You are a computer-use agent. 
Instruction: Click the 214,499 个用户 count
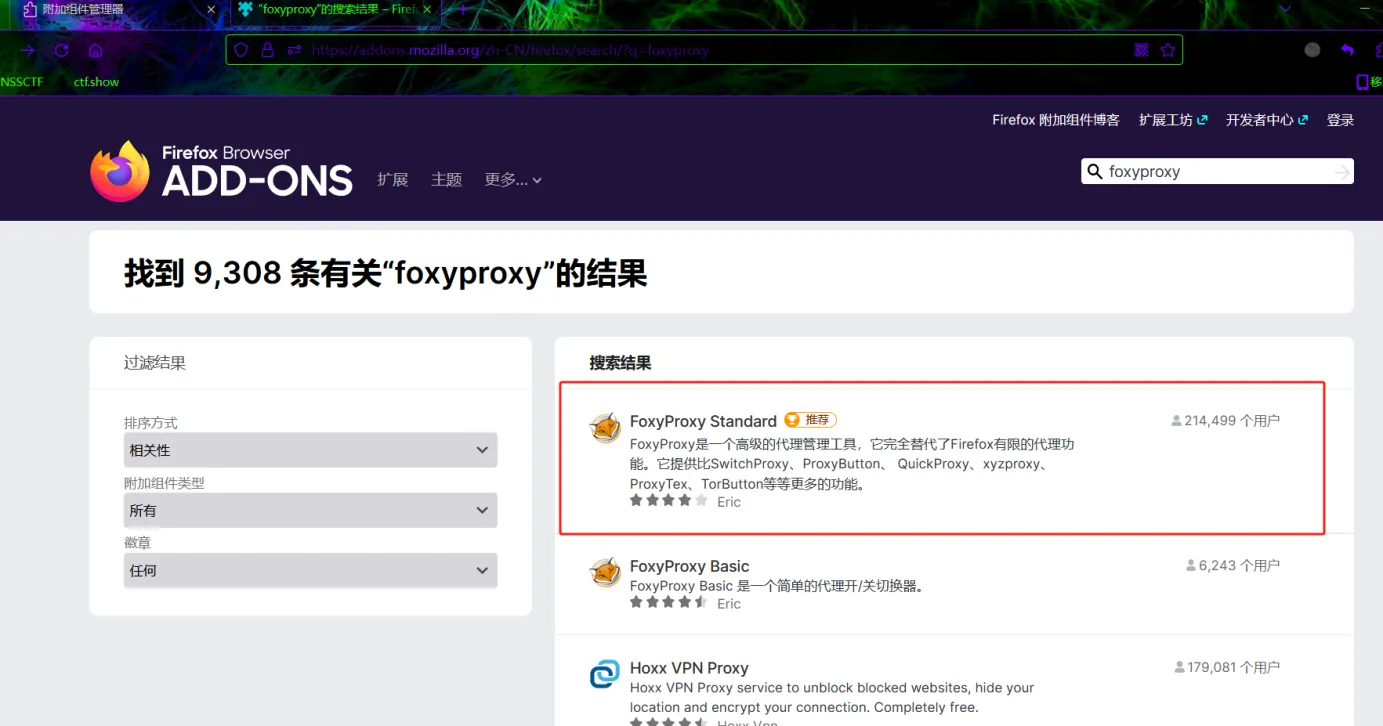tap(1226, 421)
